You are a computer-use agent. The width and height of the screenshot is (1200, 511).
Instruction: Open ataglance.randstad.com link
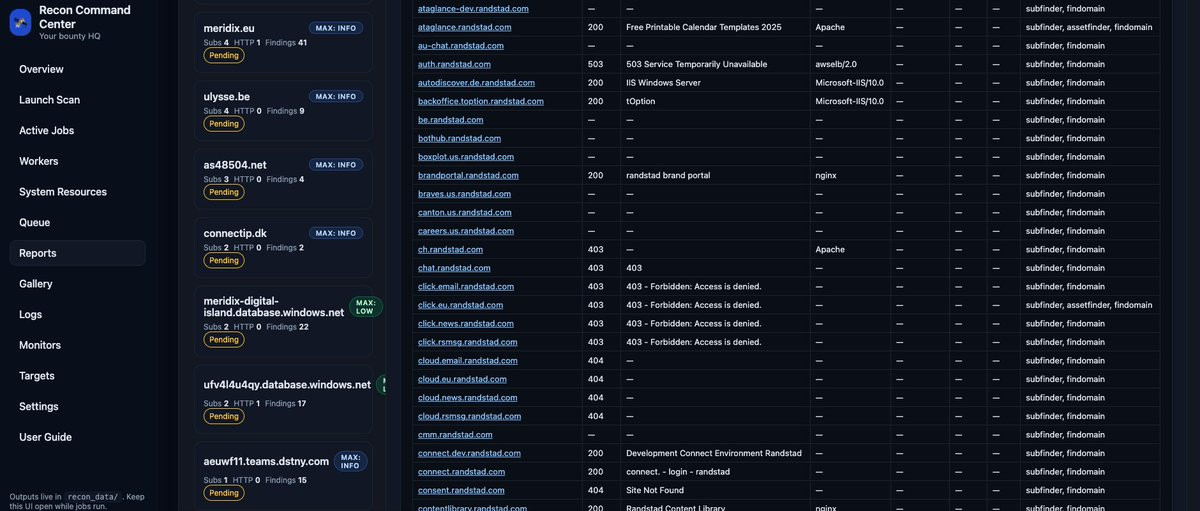tap(464, 27)
